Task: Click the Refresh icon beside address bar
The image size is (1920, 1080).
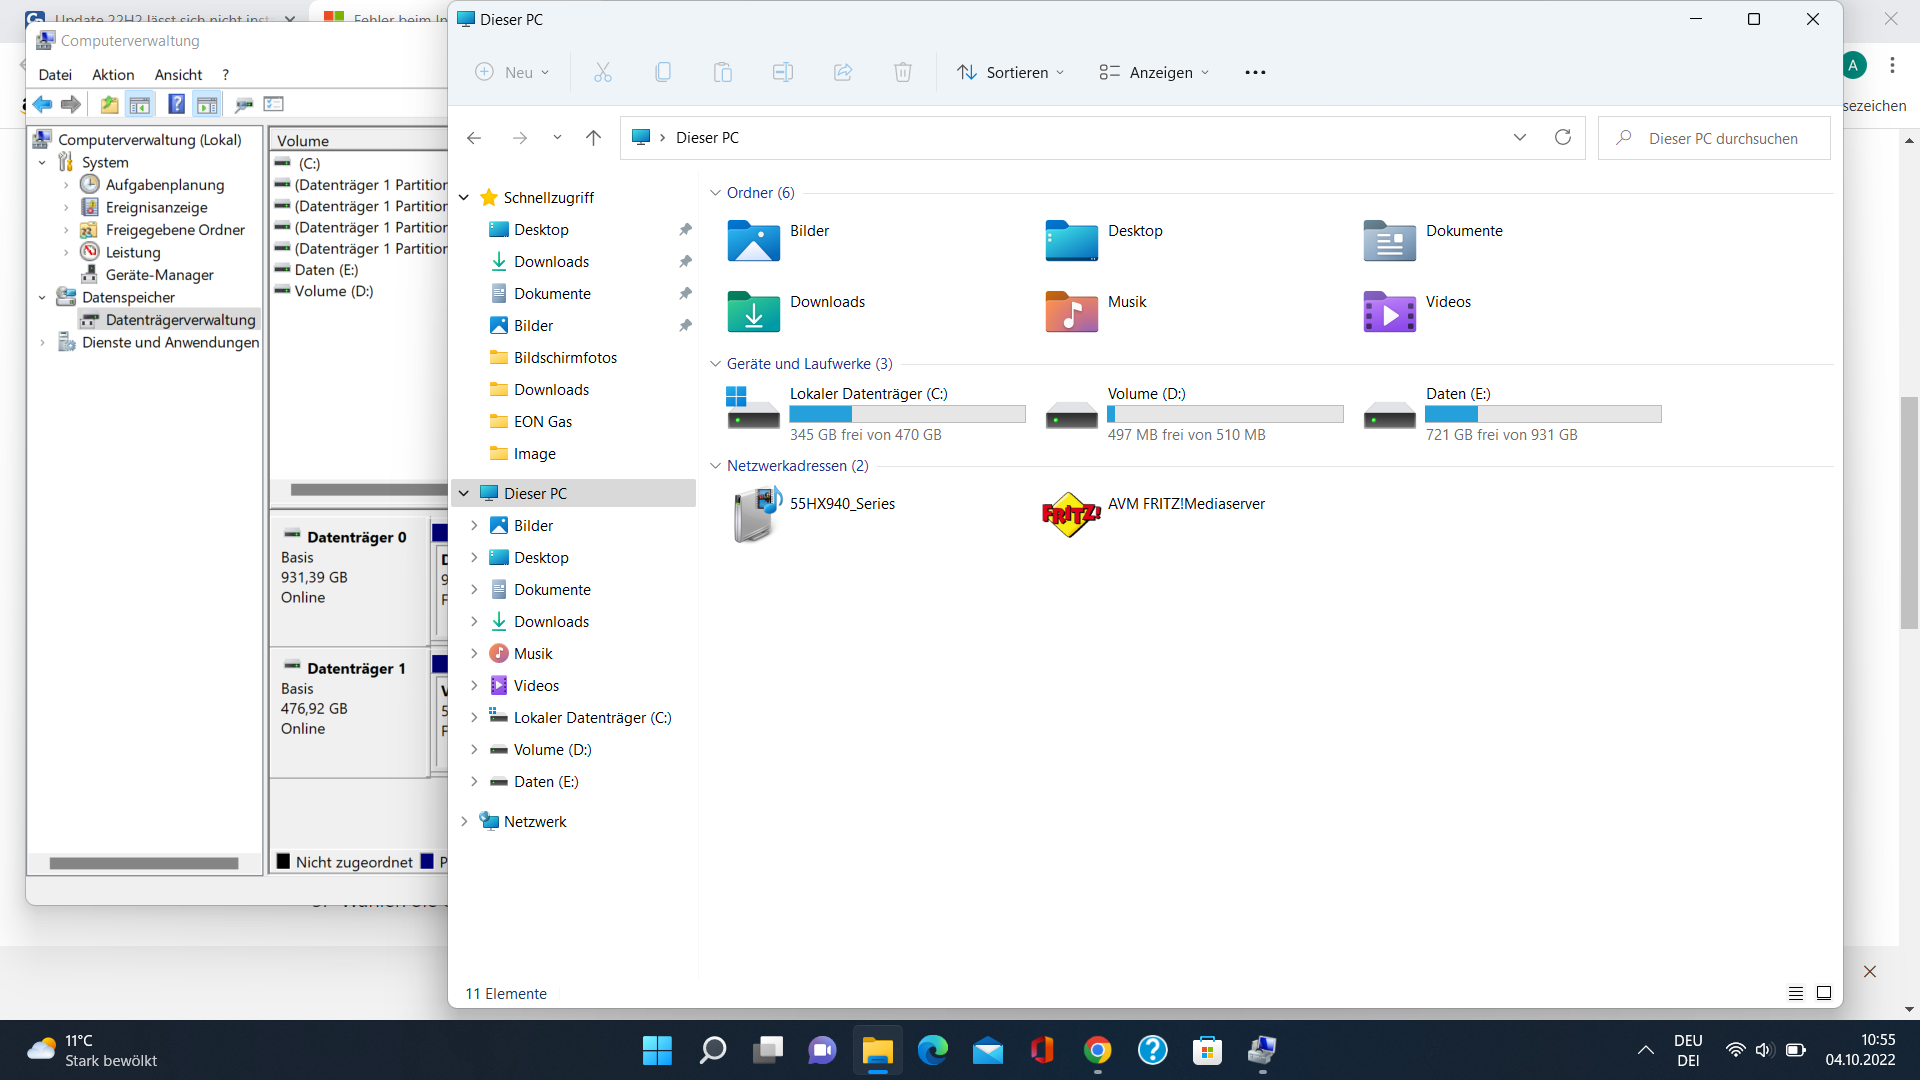Action: pyautogui.click(x=1562, y=137)
